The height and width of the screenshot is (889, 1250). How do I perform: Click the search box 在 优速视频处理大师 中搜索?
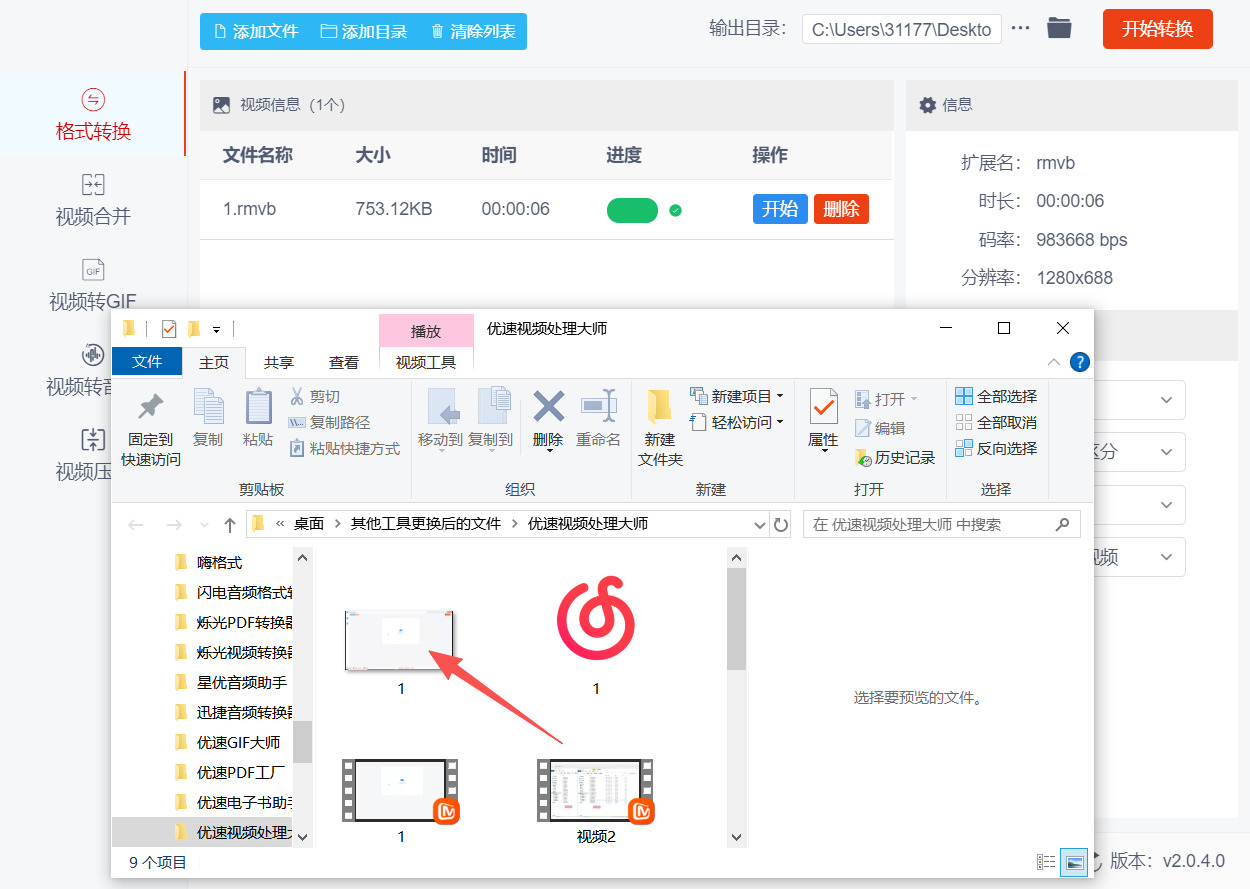pyautogui.click(x=941, y=524)
